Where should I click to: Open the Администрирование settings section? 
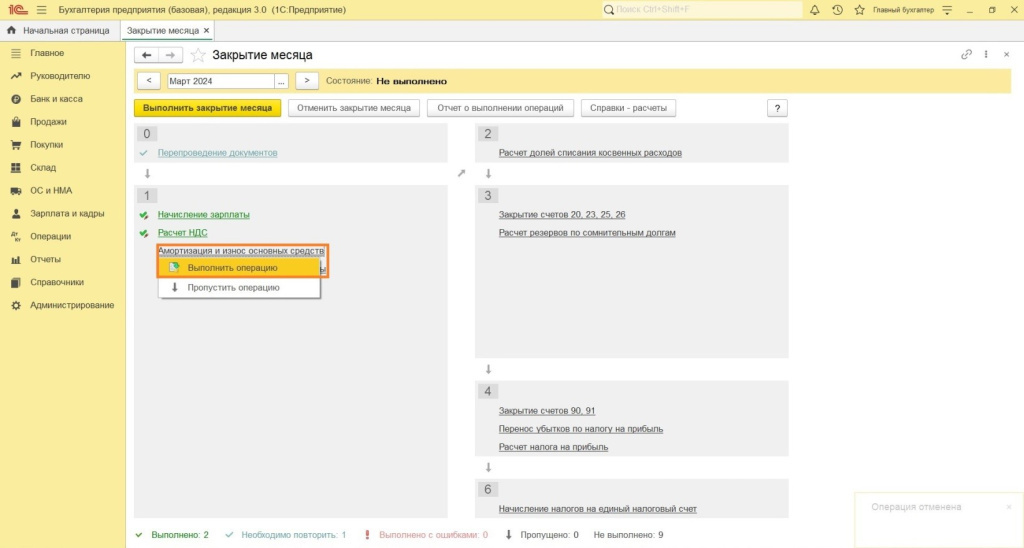(x=71, y=305)
